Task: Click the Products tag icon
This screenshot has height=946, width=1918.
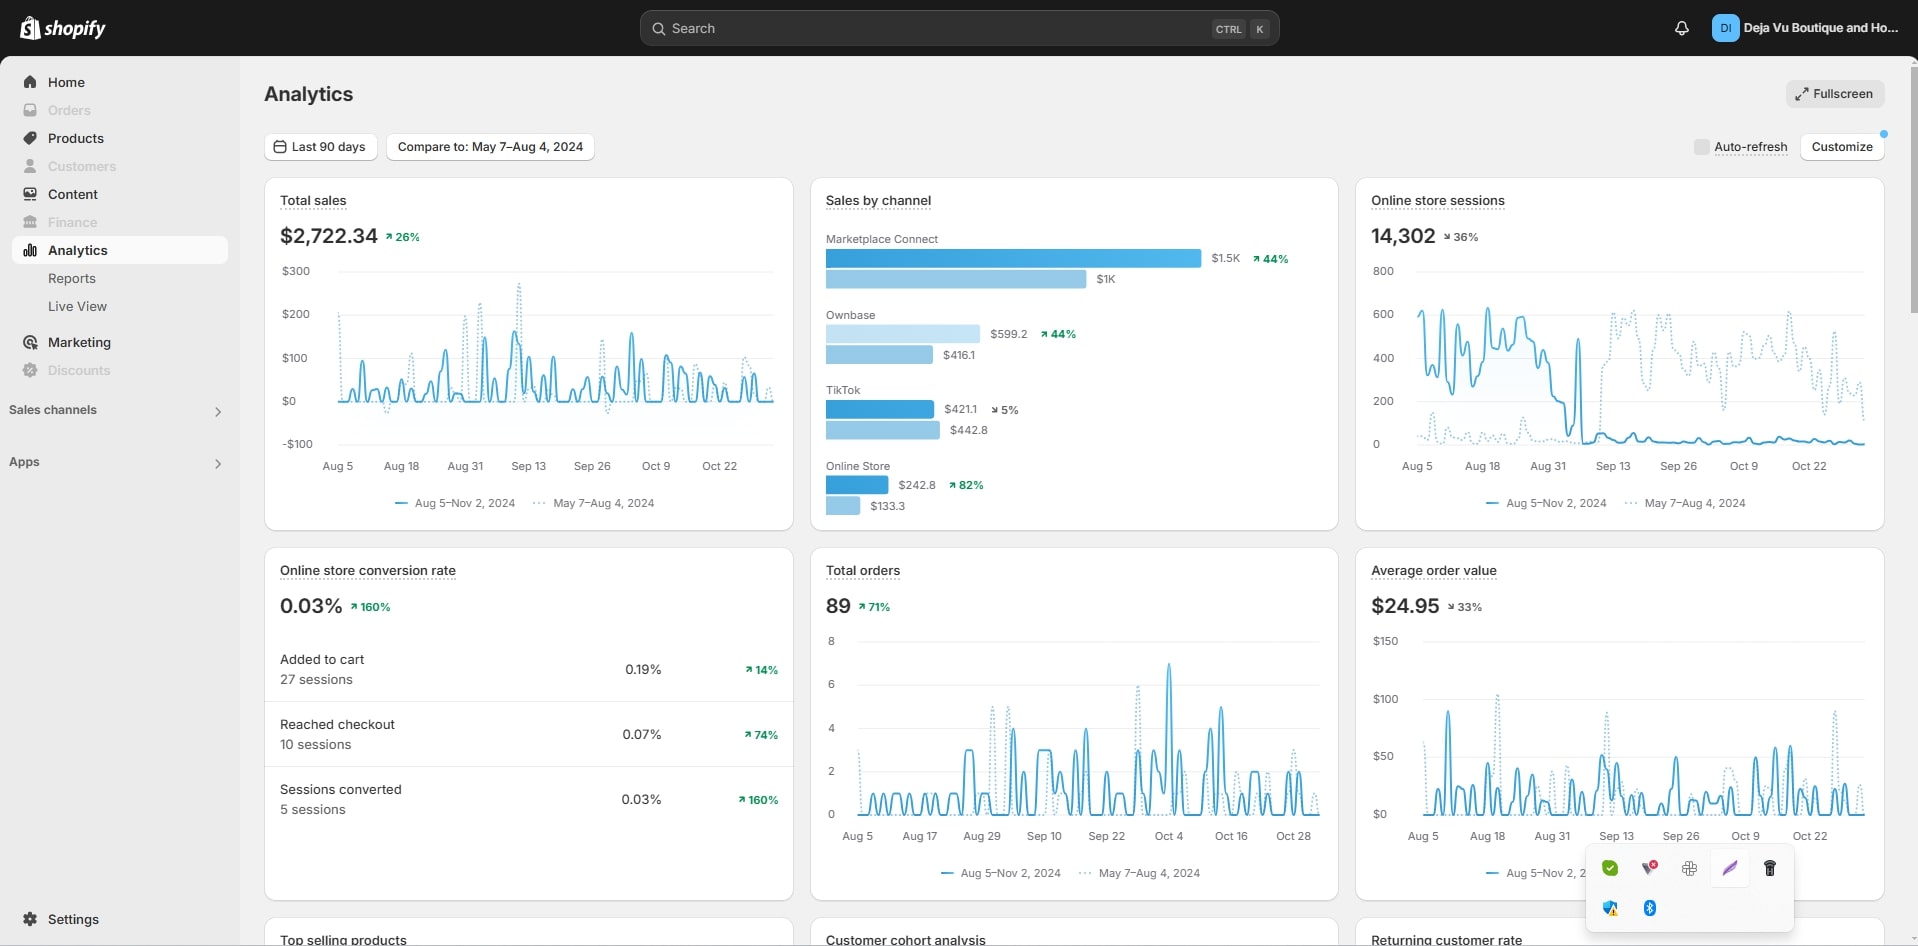Action: (30, 138)
